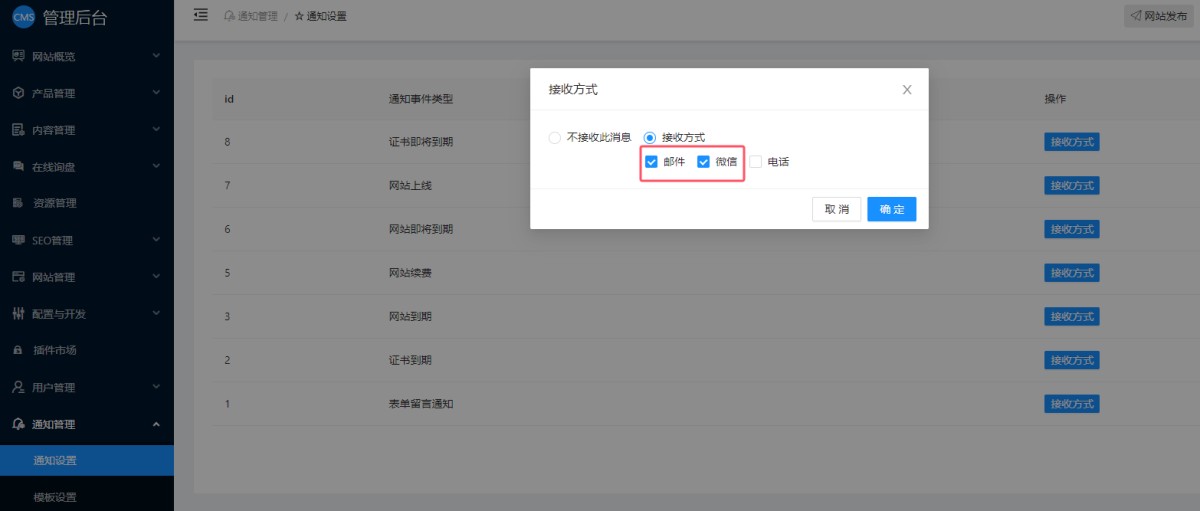Viewport: 1200px width, 511px height.
Task: Click 接收方式 button for 网站到期 row
Action: pyautogui.click(x=1072, y=316)
